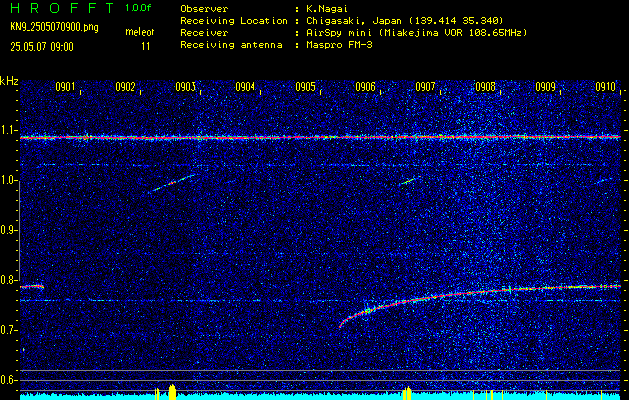629x400 pixels.
Task: Click the 1.0 frequency axis label
Action: click(x=8, y=181)
